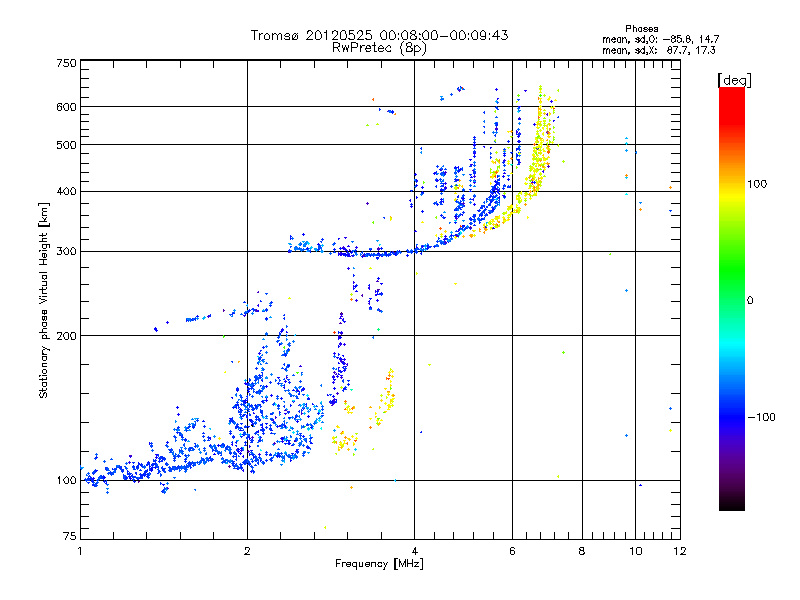Select the 'RwPretec (8p)' subtitle text
Viewport: 800px width, 600px height.
coord(379,48)
